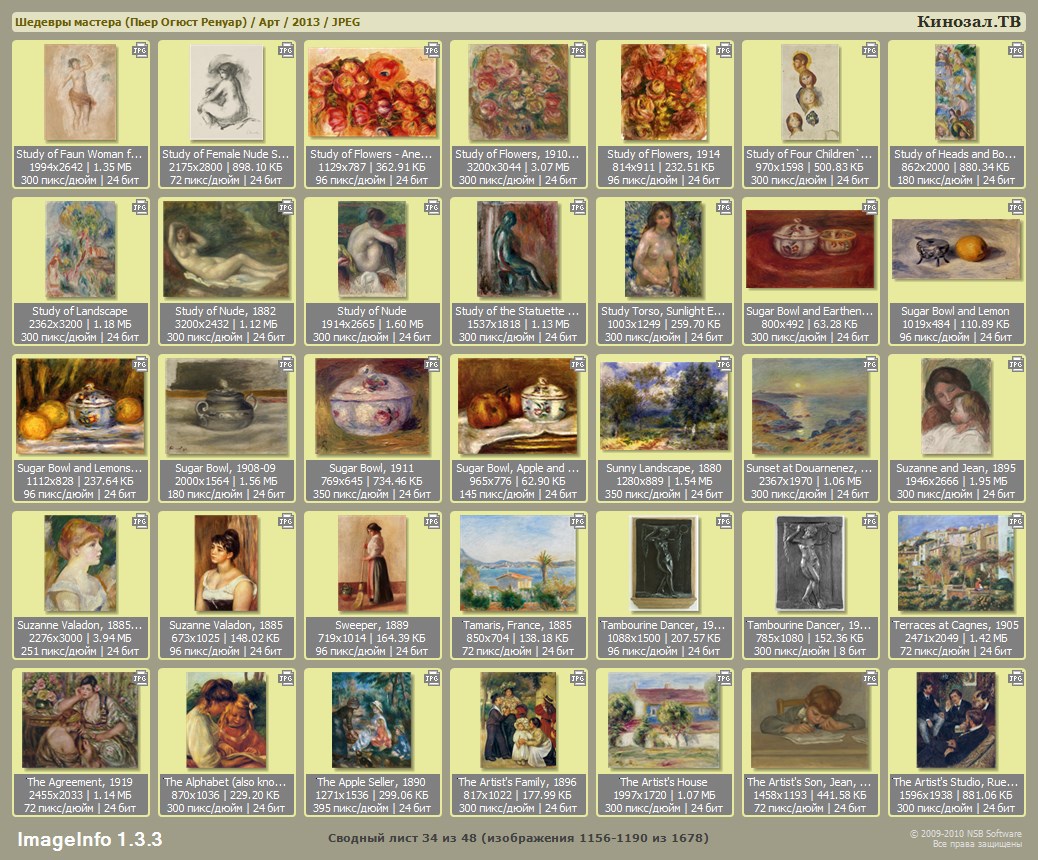
Task: Select the JPG badge on Study of Flowers - Ane… card
Action: 432,51
